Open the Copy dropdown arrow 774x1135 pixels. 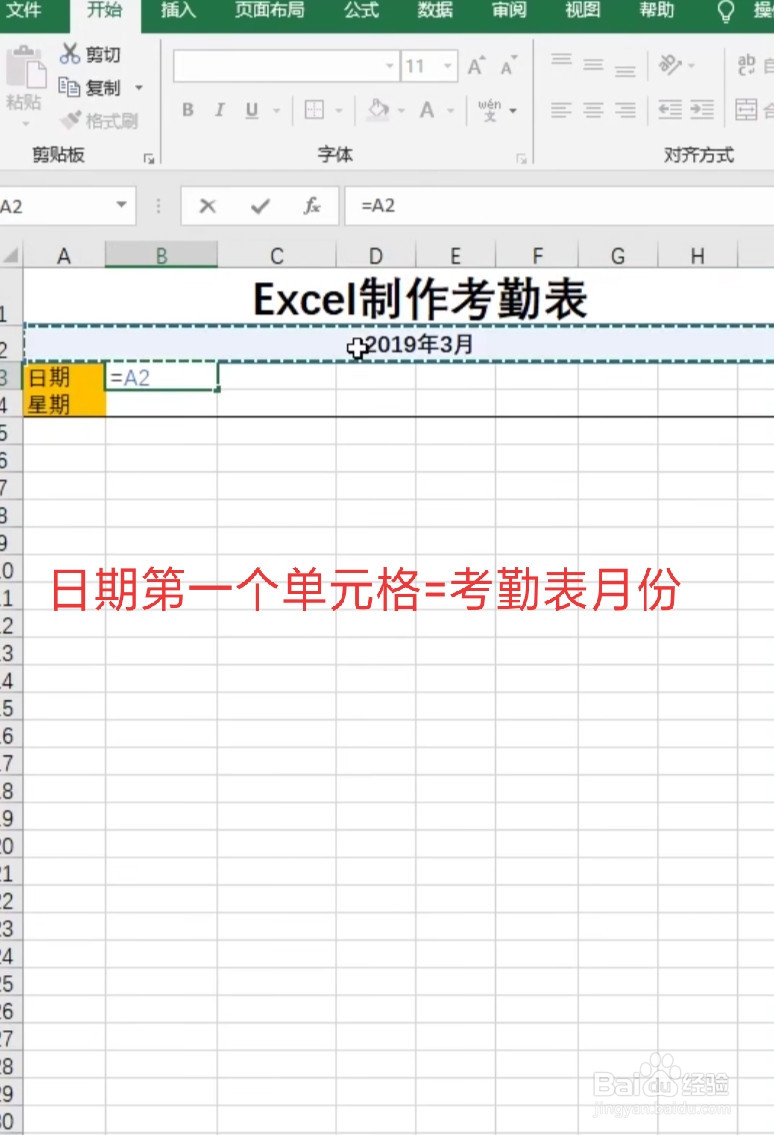click(x=139, y=88)
